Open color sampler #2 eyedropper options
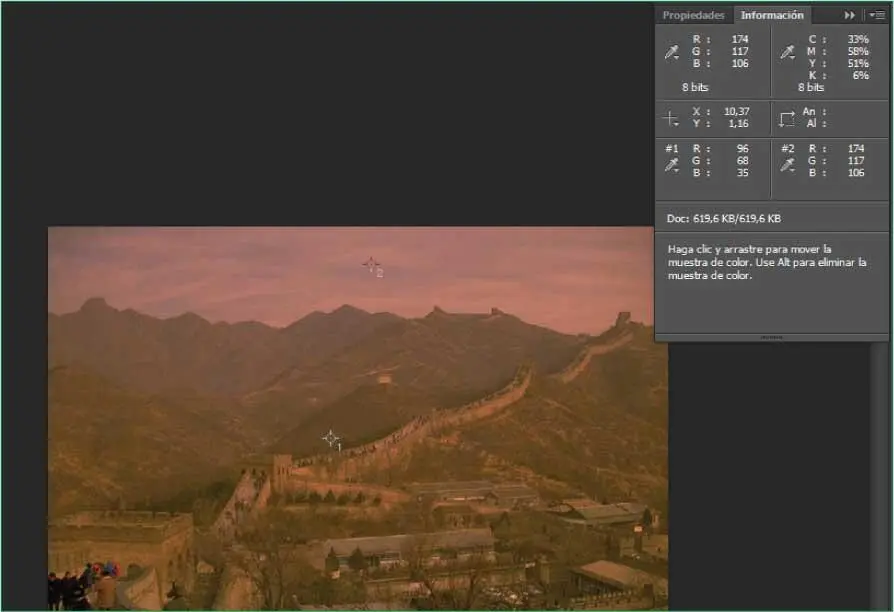Screen dimensions: 894x612 click(x=787, y=164)
